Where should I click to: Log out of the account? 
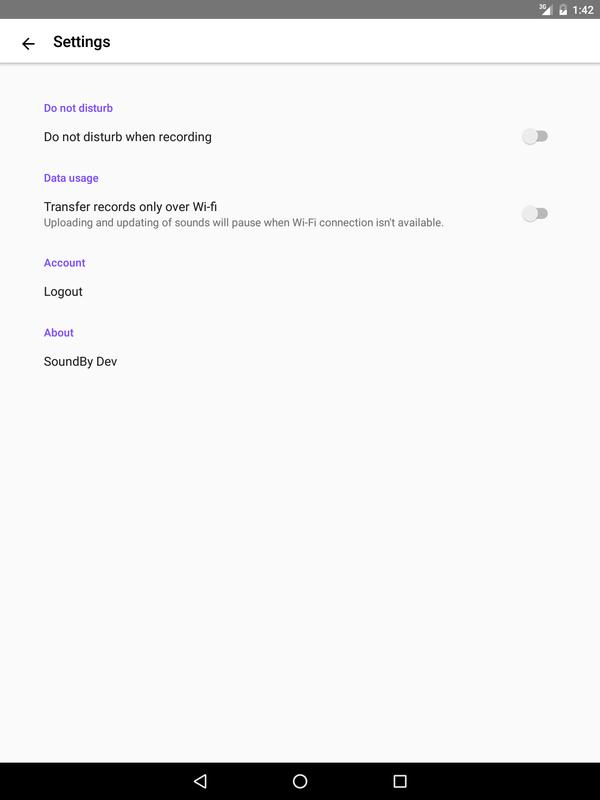[x=63, y=292]
